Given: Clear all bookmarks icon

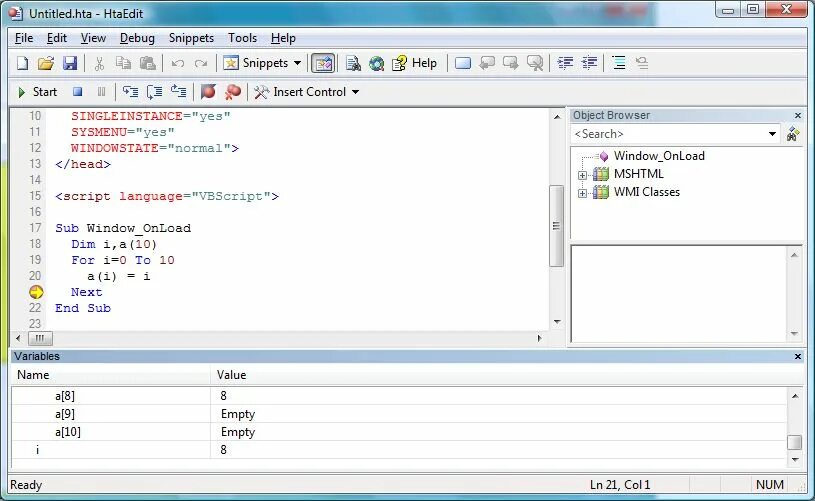Looking at the screenshot, I should pyautogui.click(x=535, y=63).
